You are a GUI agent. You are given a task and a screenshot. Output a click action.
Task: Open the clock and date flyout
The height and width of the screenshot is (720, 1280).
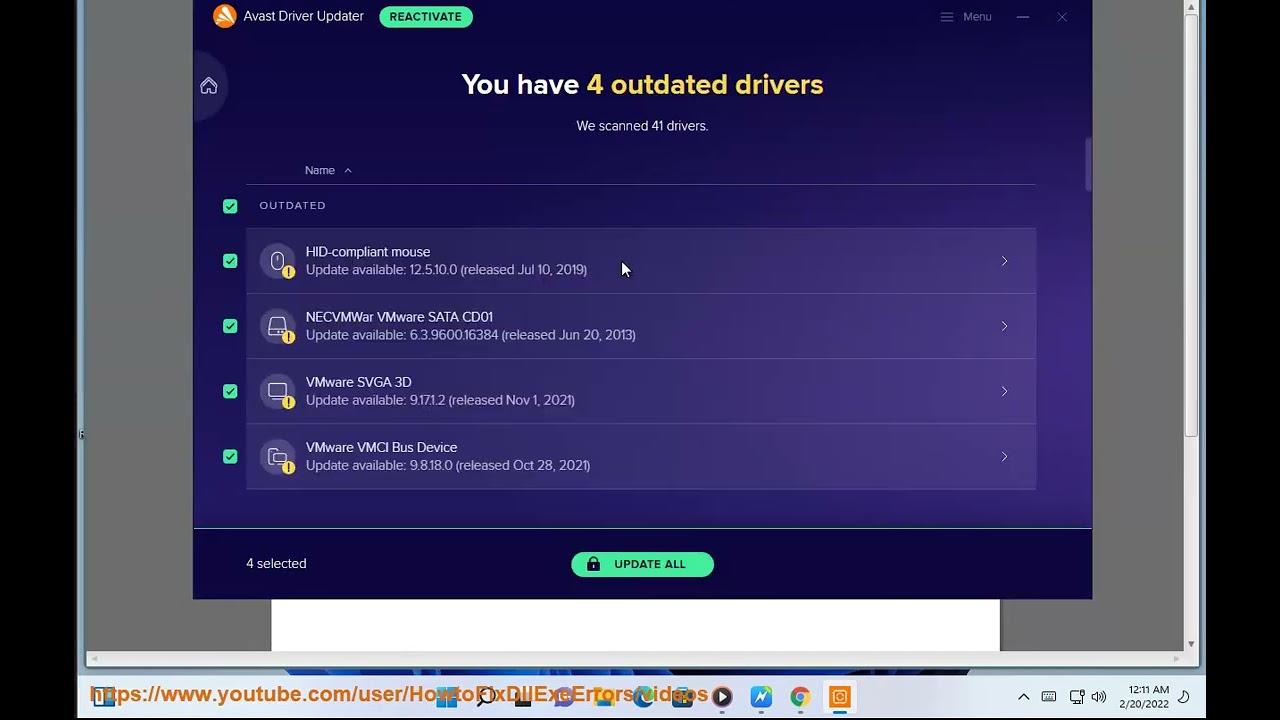click(x=1146, y=697)
